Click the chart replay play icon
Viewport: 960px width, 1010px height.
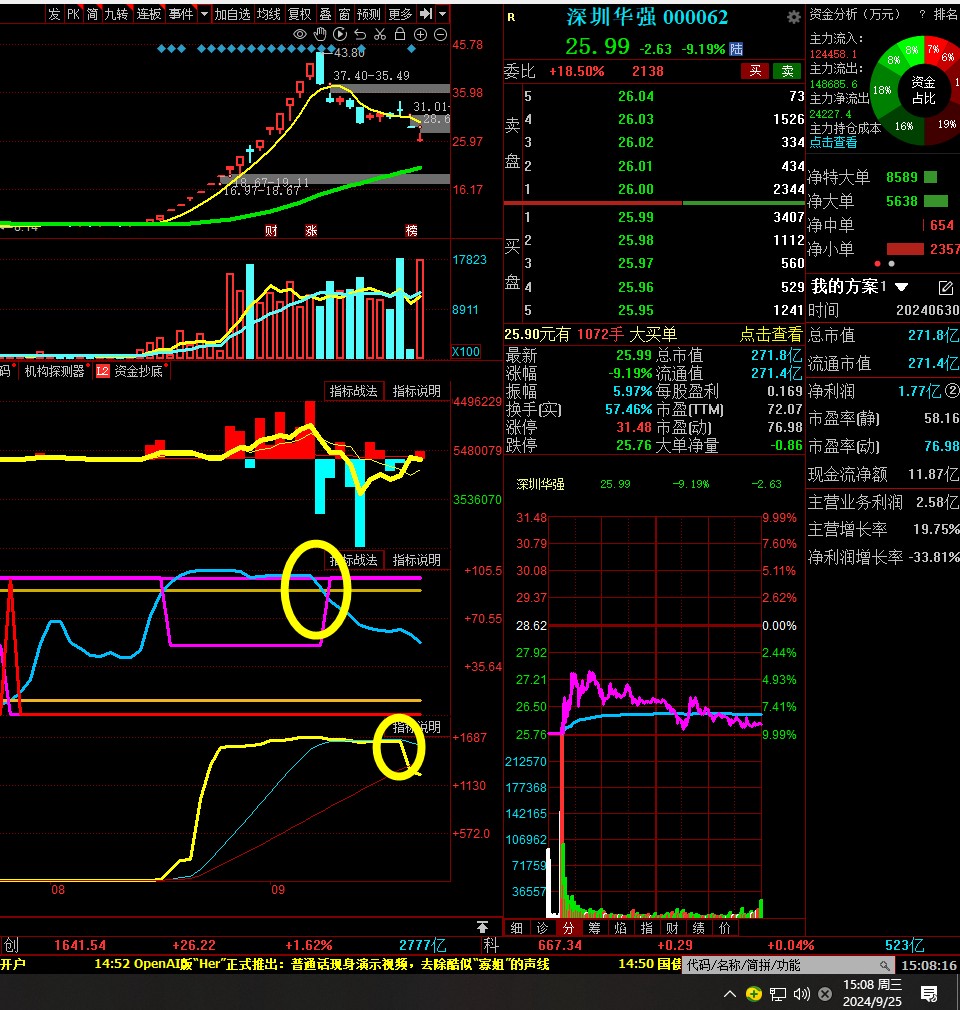340,34
